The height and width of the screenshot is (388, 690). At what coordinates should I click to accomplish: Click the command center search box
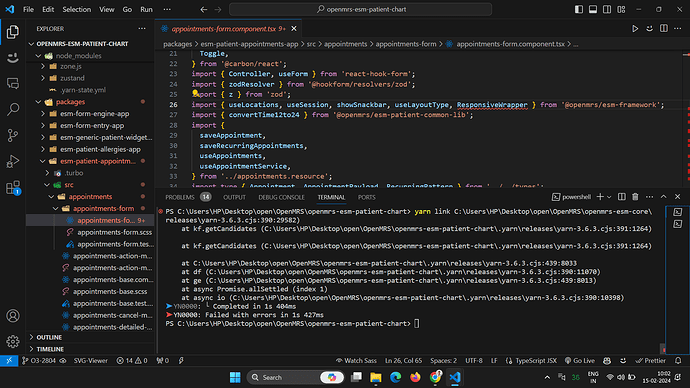tap(360, 9)
